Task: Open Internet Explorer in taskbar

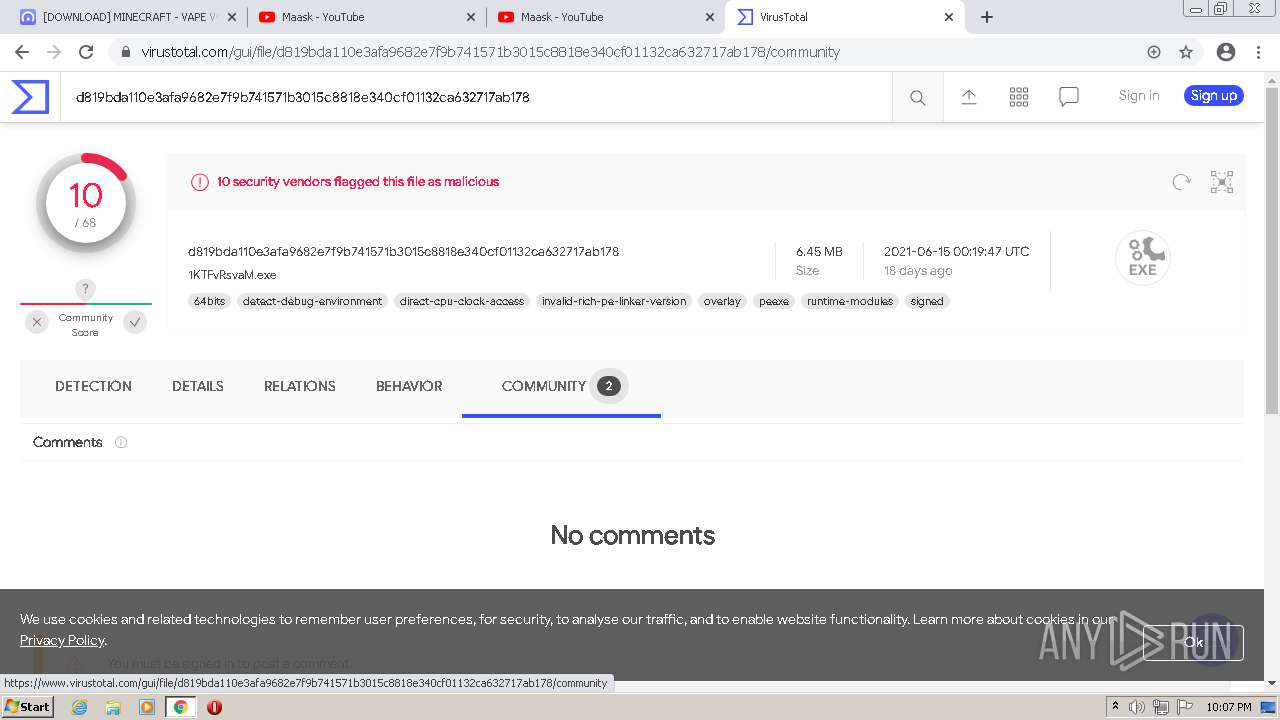Action: pos(79,707)
